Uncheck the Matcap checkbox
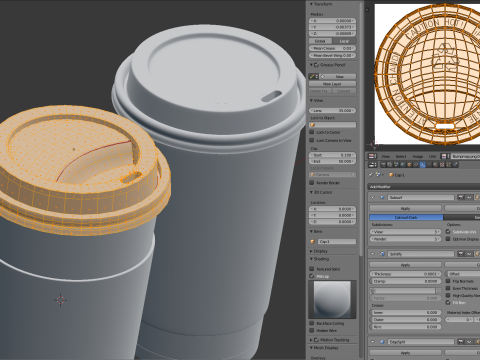The width and height of the screenshot is (480, 360). point(312,276)
